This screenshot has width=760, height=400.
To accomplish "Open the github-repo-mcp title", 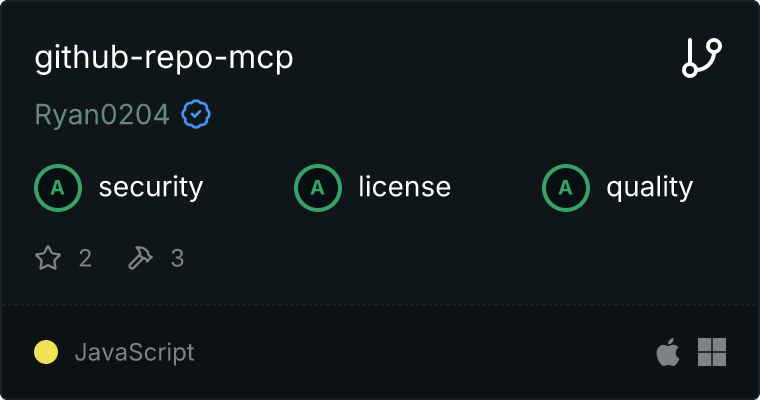I will [x=164, y=58].
